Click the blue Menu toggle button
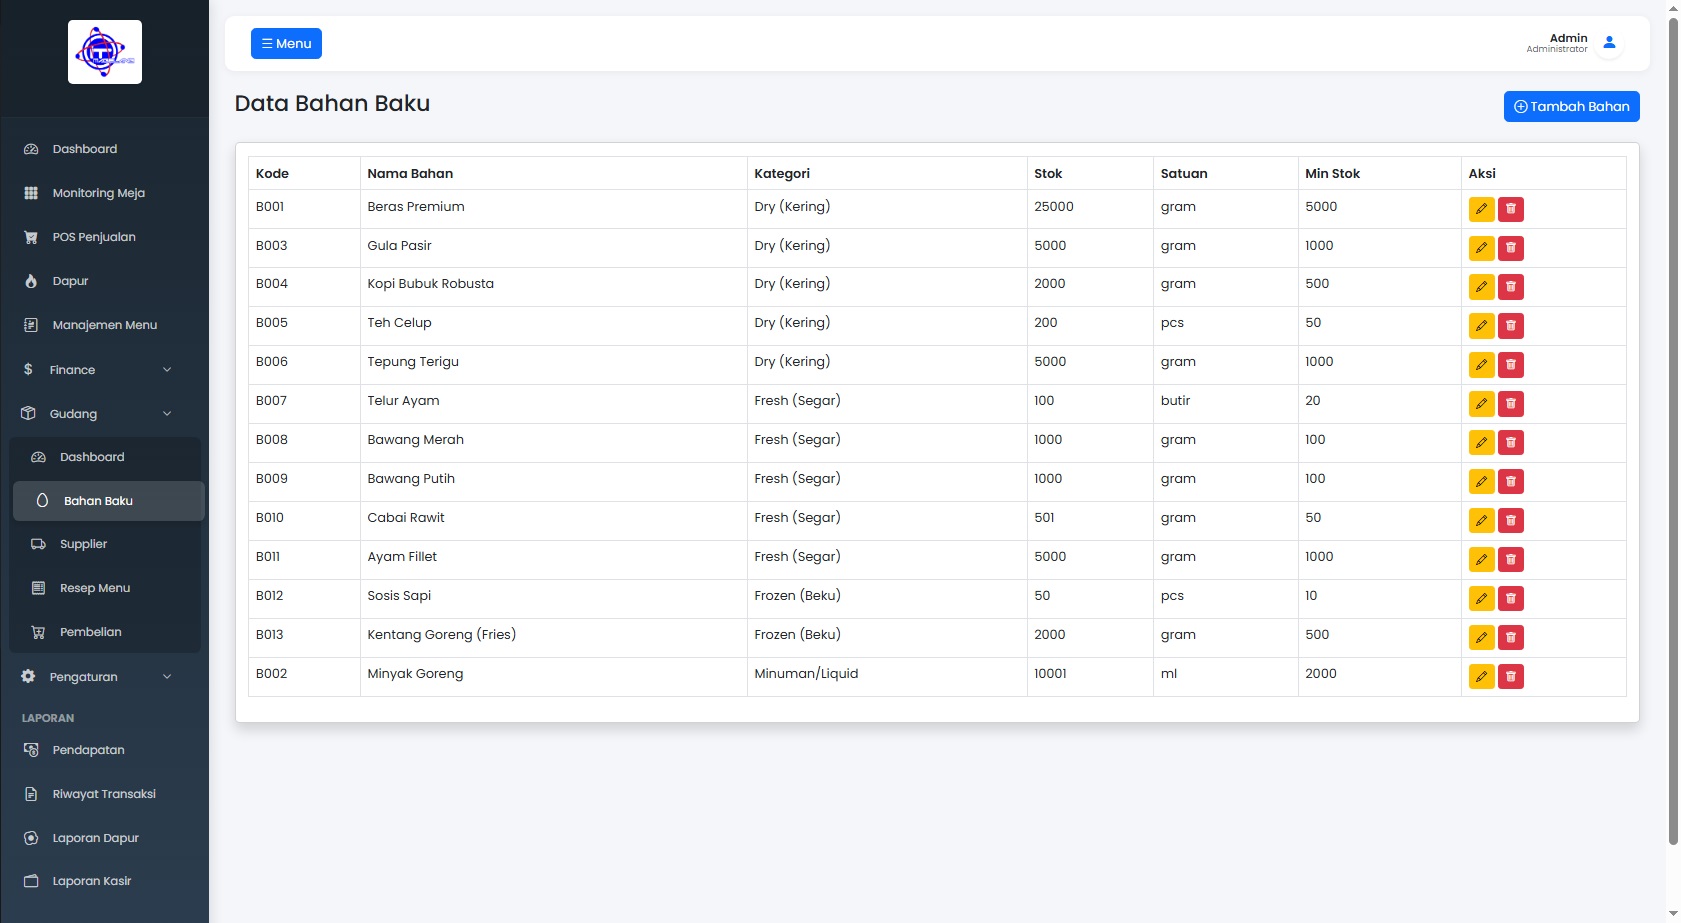The height and width of the screenshot is (923, 1681). click(286, 43)
